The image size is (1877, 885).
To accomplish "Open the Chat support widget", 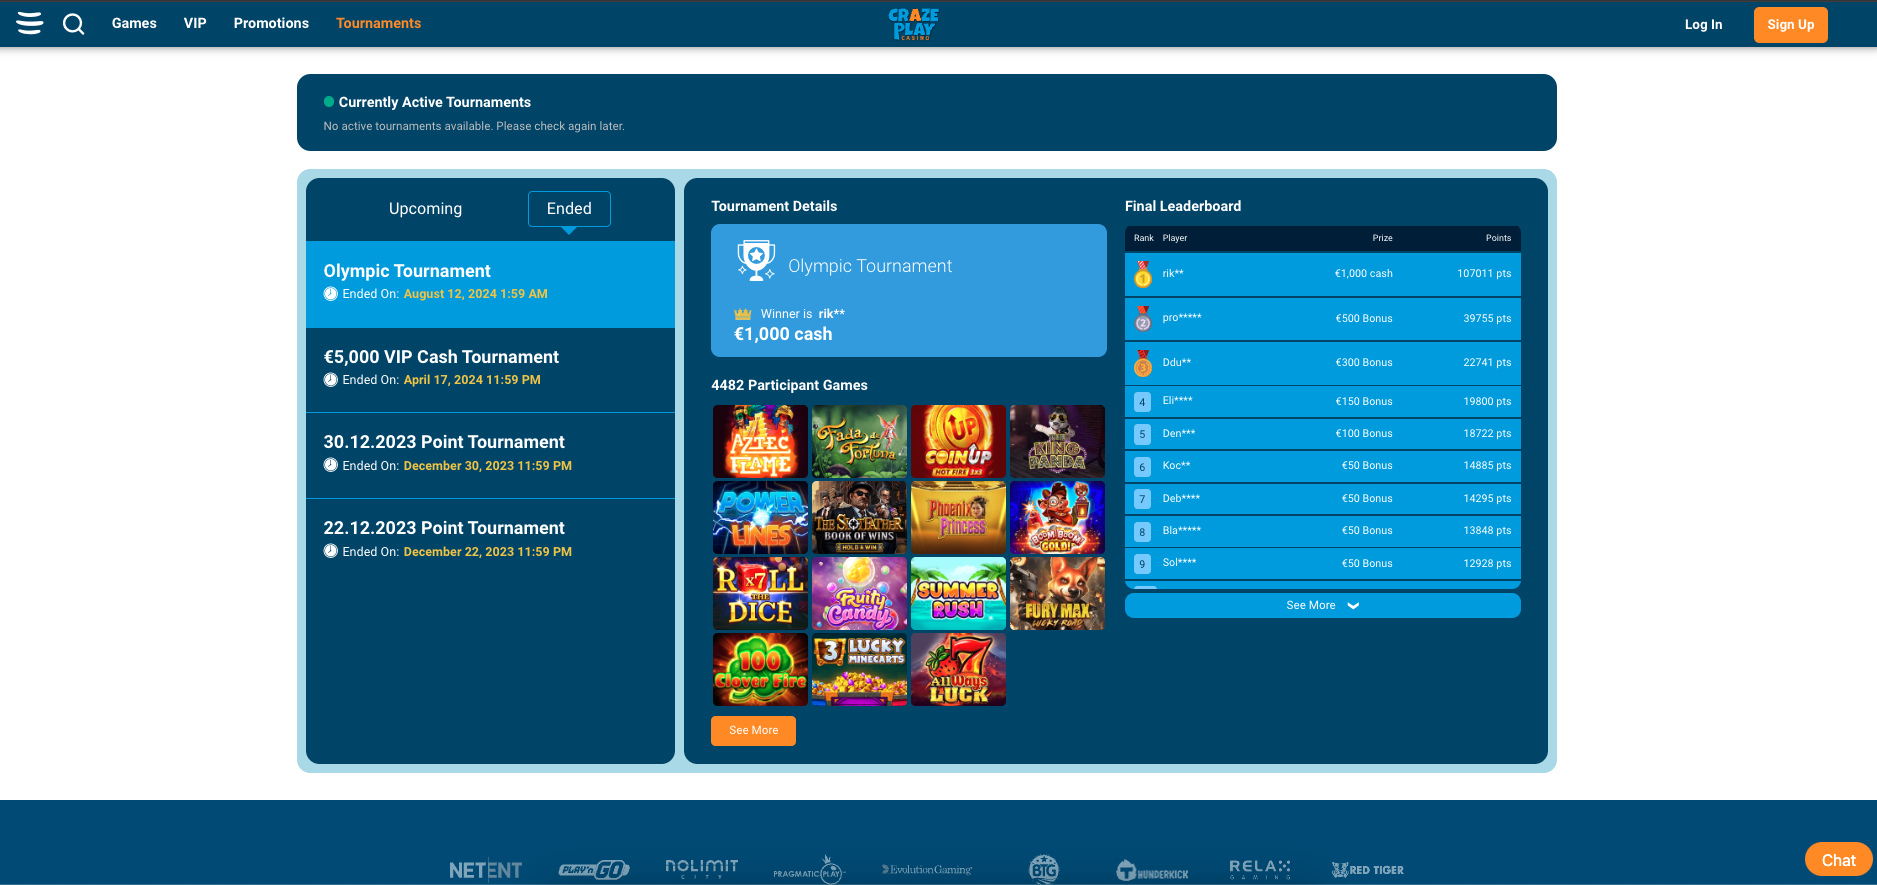I will coord(1838,860).
